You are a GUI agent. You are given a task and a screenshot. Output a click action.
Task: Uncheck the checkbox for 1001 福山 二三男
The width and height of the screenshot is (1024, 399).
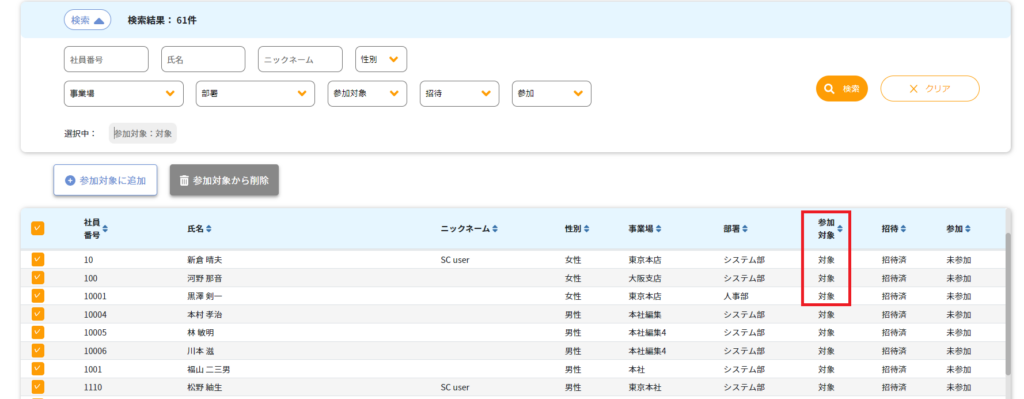coord(38,369)
